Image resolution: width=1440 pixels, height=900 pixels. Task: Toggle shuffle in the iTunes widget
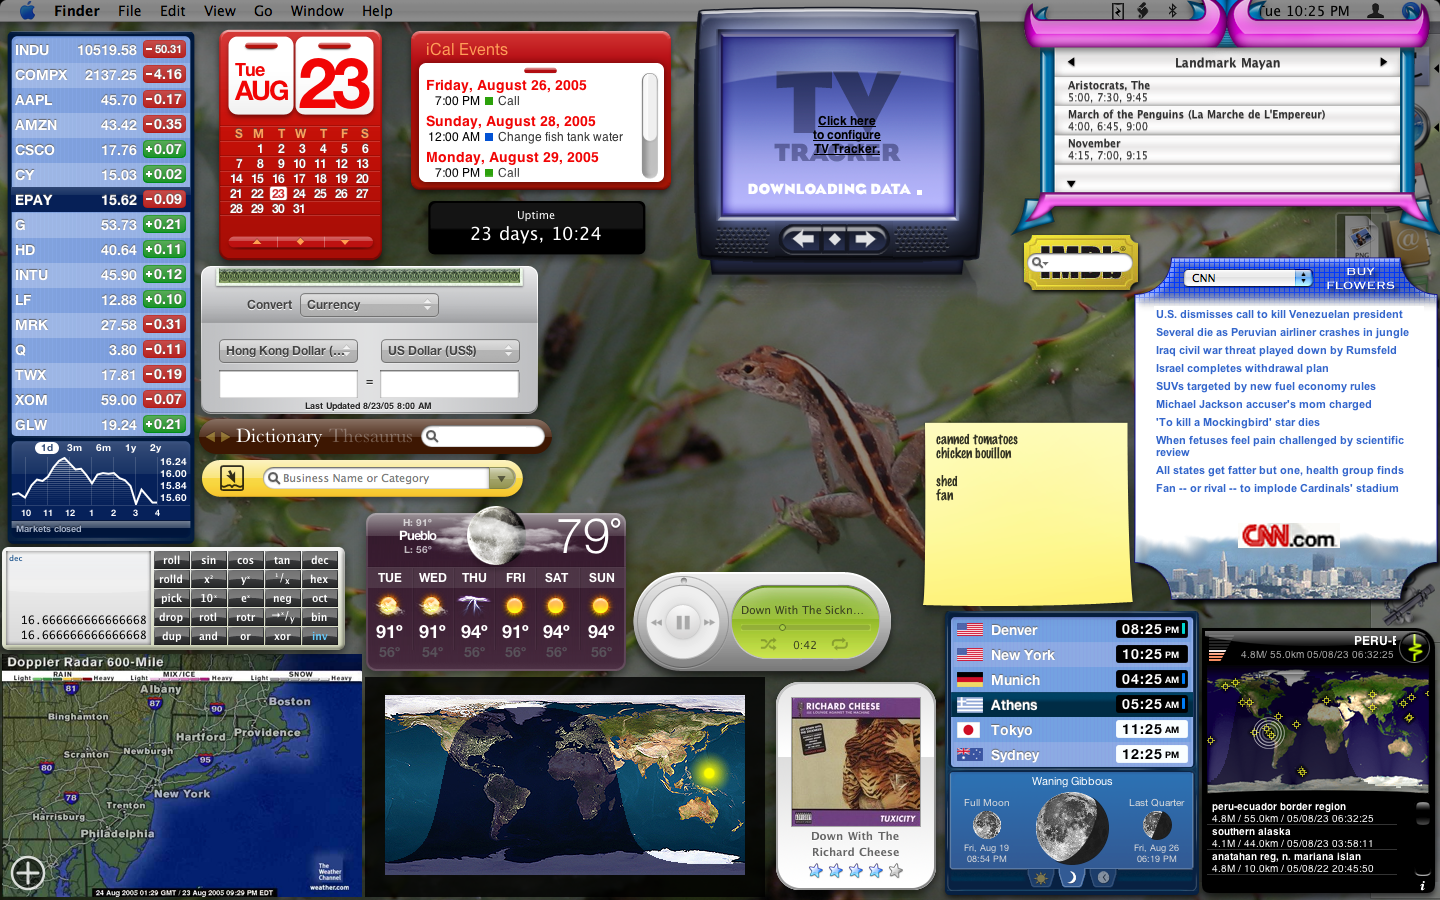(x=768, y=645)
